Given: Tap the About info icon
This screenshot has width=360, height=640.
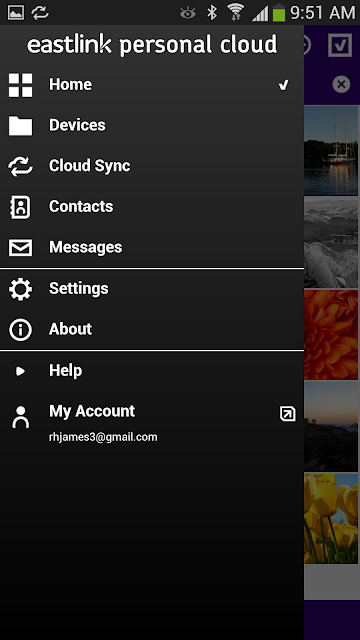Looking at the screenshot, I should point(20,330).
